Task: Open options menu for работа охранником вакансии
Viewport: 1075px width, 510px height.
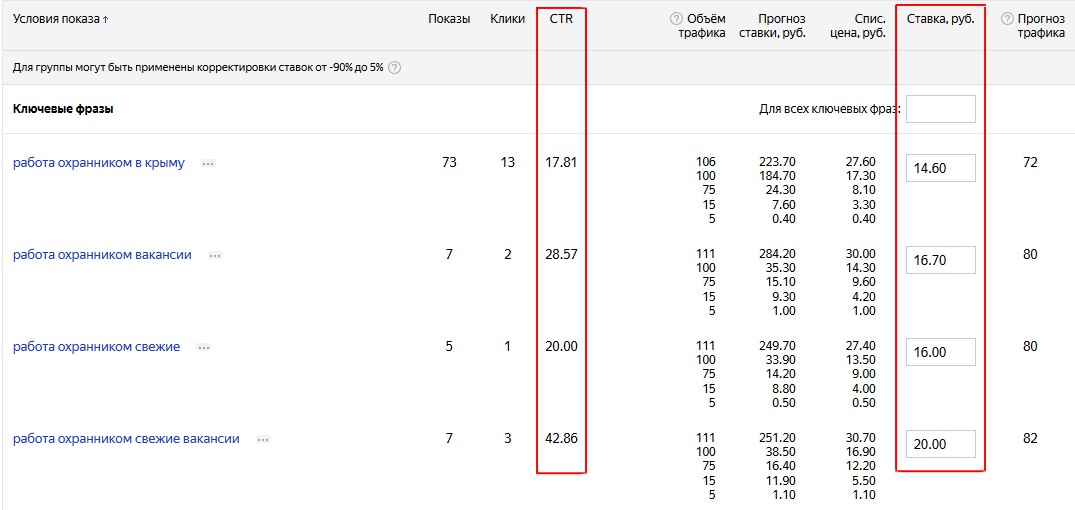Action: click(215, 256)
